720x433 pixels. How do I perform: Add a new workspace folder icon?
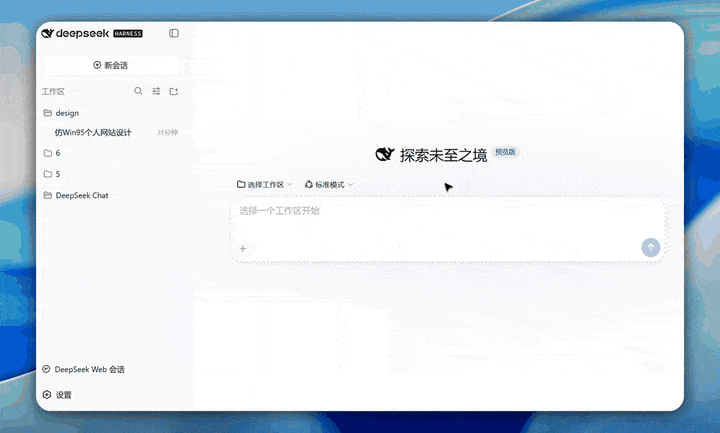pyautogui.click(x=174, y=91)
